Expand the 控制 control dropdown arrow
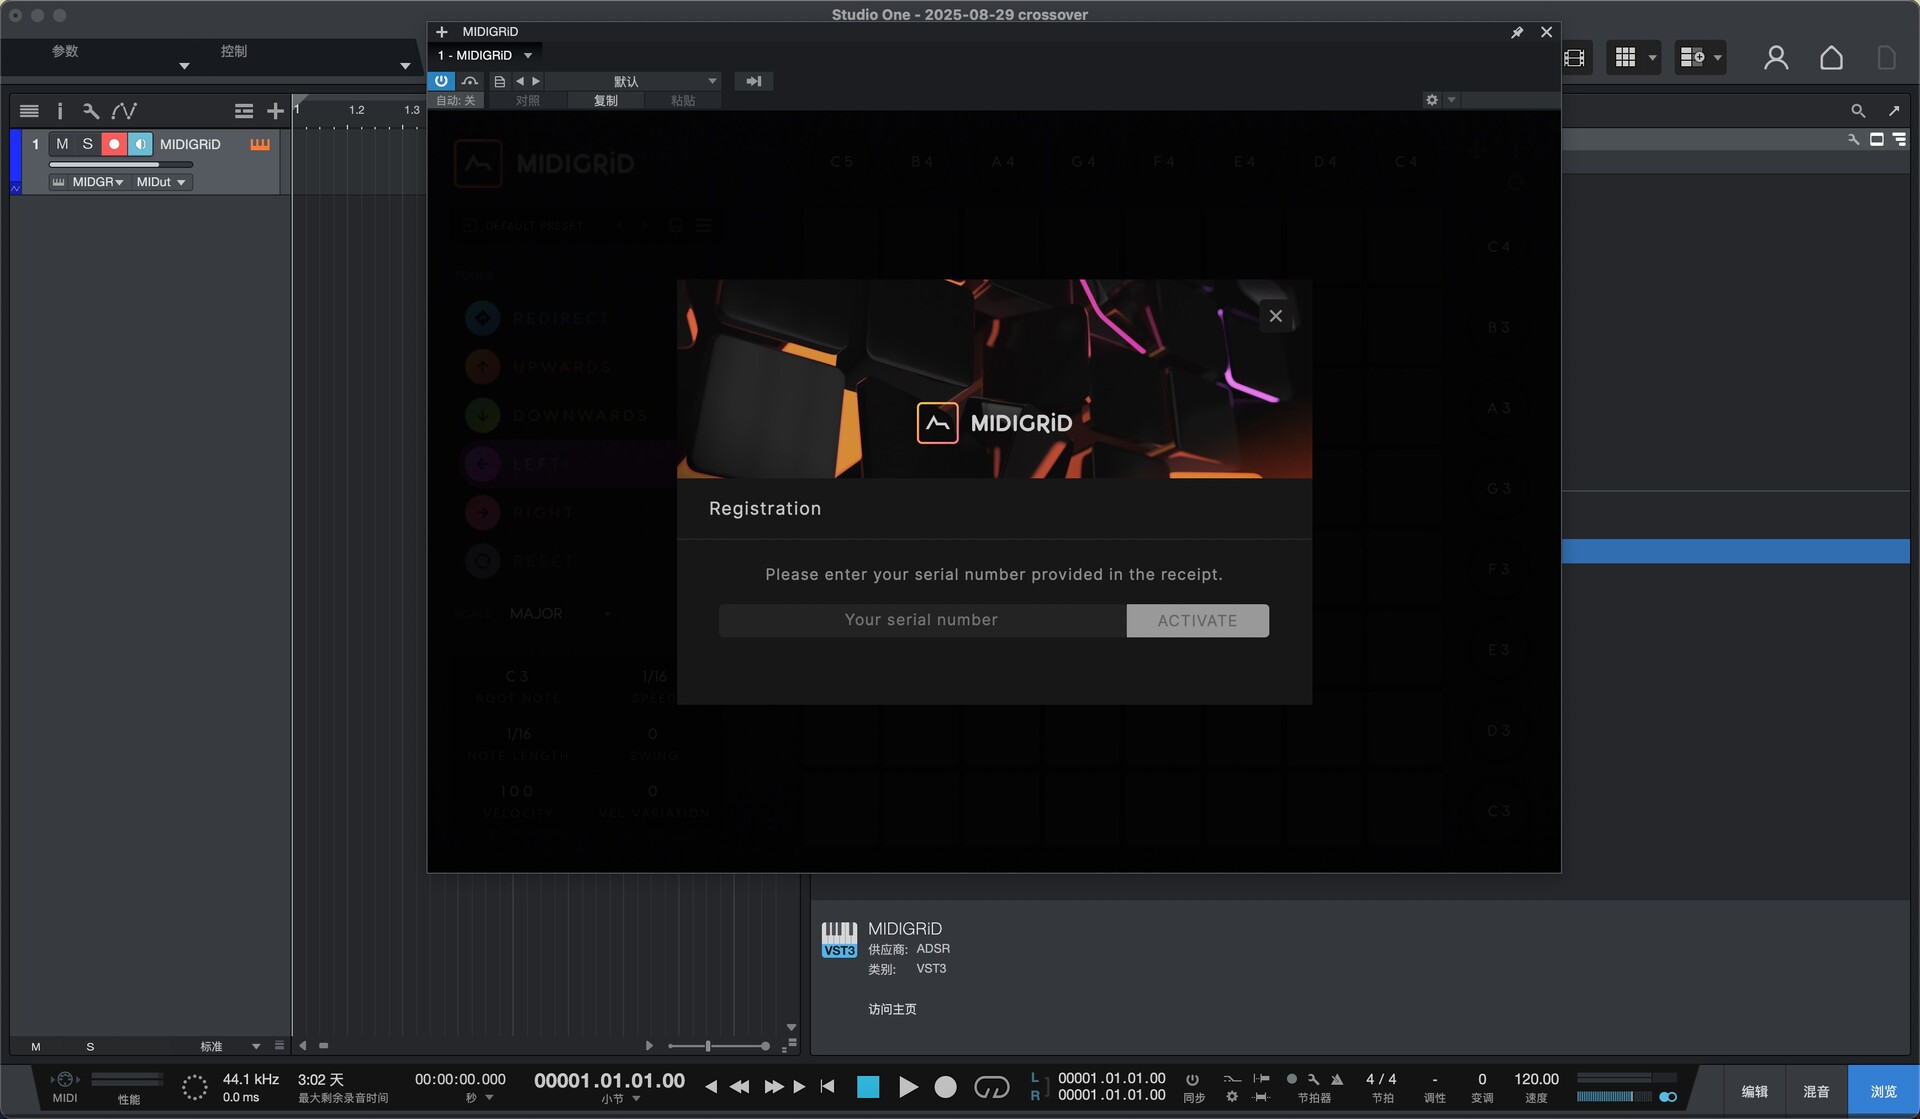 click(x=405, y=66)
